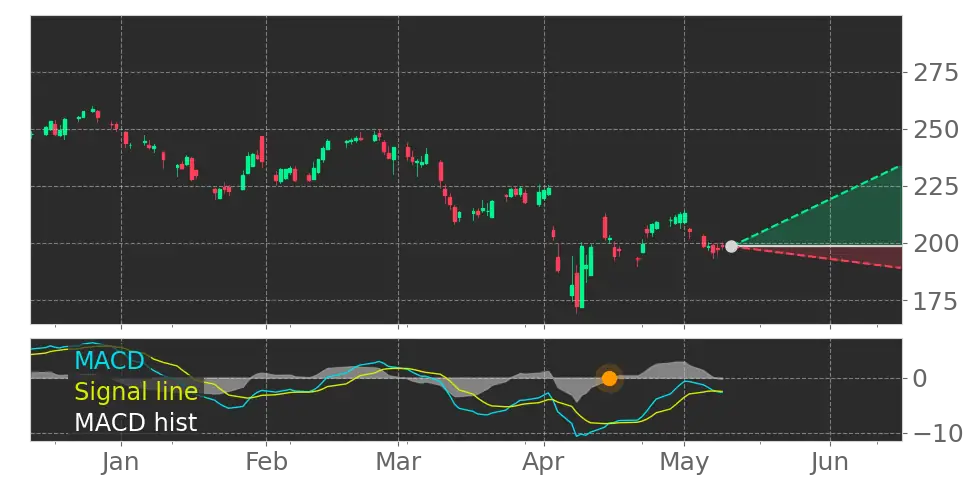Click the 175 price axis label
Image resolution: width=972 pixels, height=486 pixels.
pyautogui.click(x=936, y=301)
